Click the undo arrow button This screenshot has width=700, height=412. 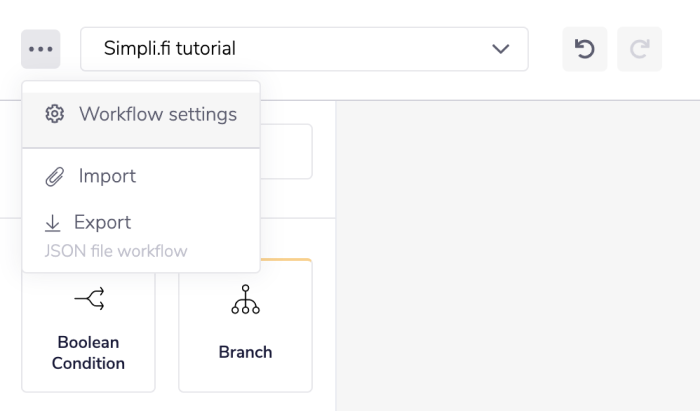tap(585, 49)
